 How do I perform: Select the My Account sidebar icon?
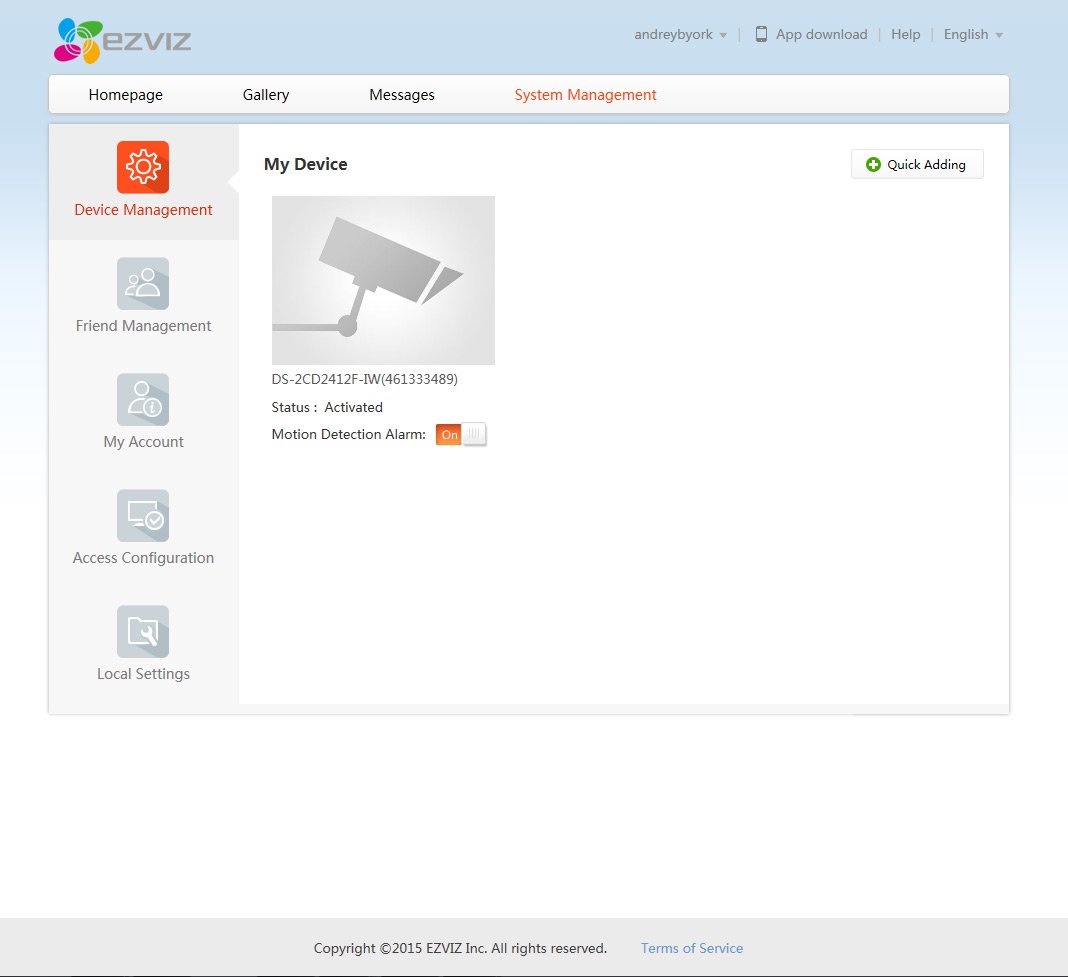tap(143, 399)
